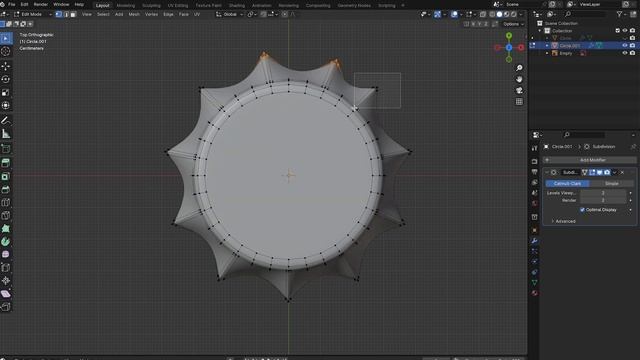This screenshot has height=360, width=640.
Task: Open the shading options dropdown arrow
Action: tap(521, 14)
